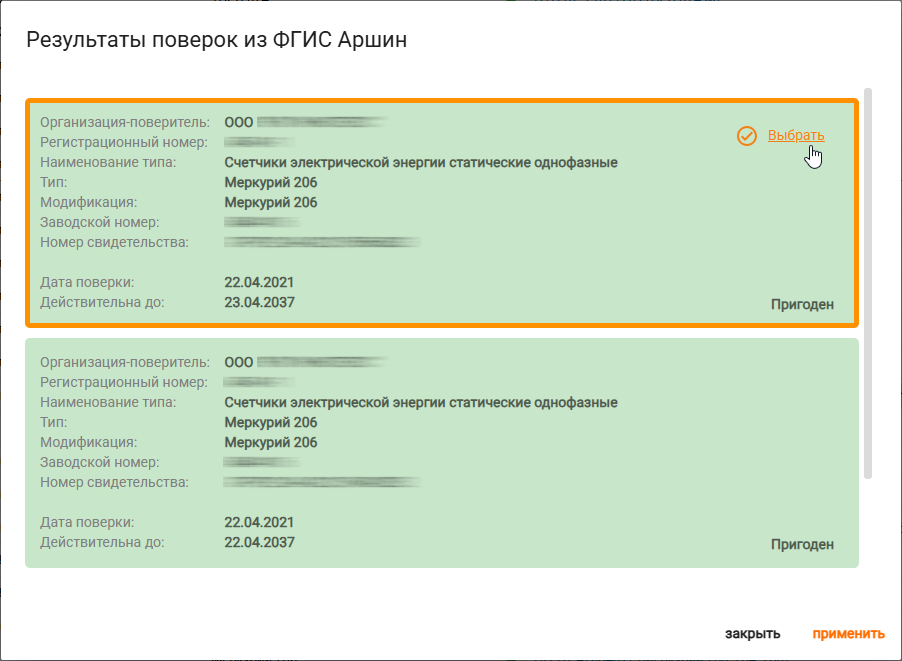Dismiss the dialog using the закрыть button
902x661 pixels.
click(x=752, y=633)
